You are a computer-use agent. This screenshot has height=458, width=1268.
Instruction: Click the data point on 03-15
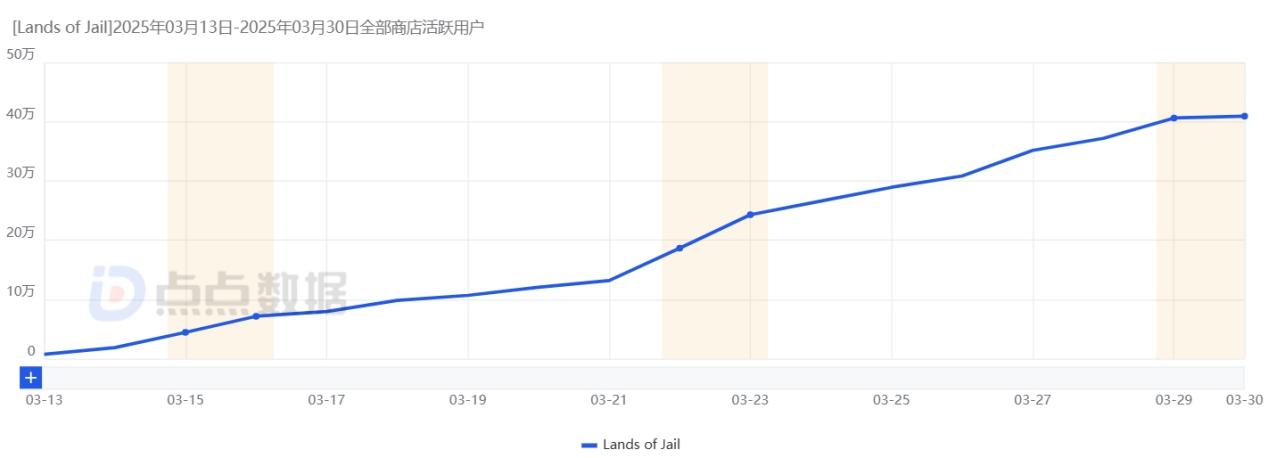click(x=185, y=332)
